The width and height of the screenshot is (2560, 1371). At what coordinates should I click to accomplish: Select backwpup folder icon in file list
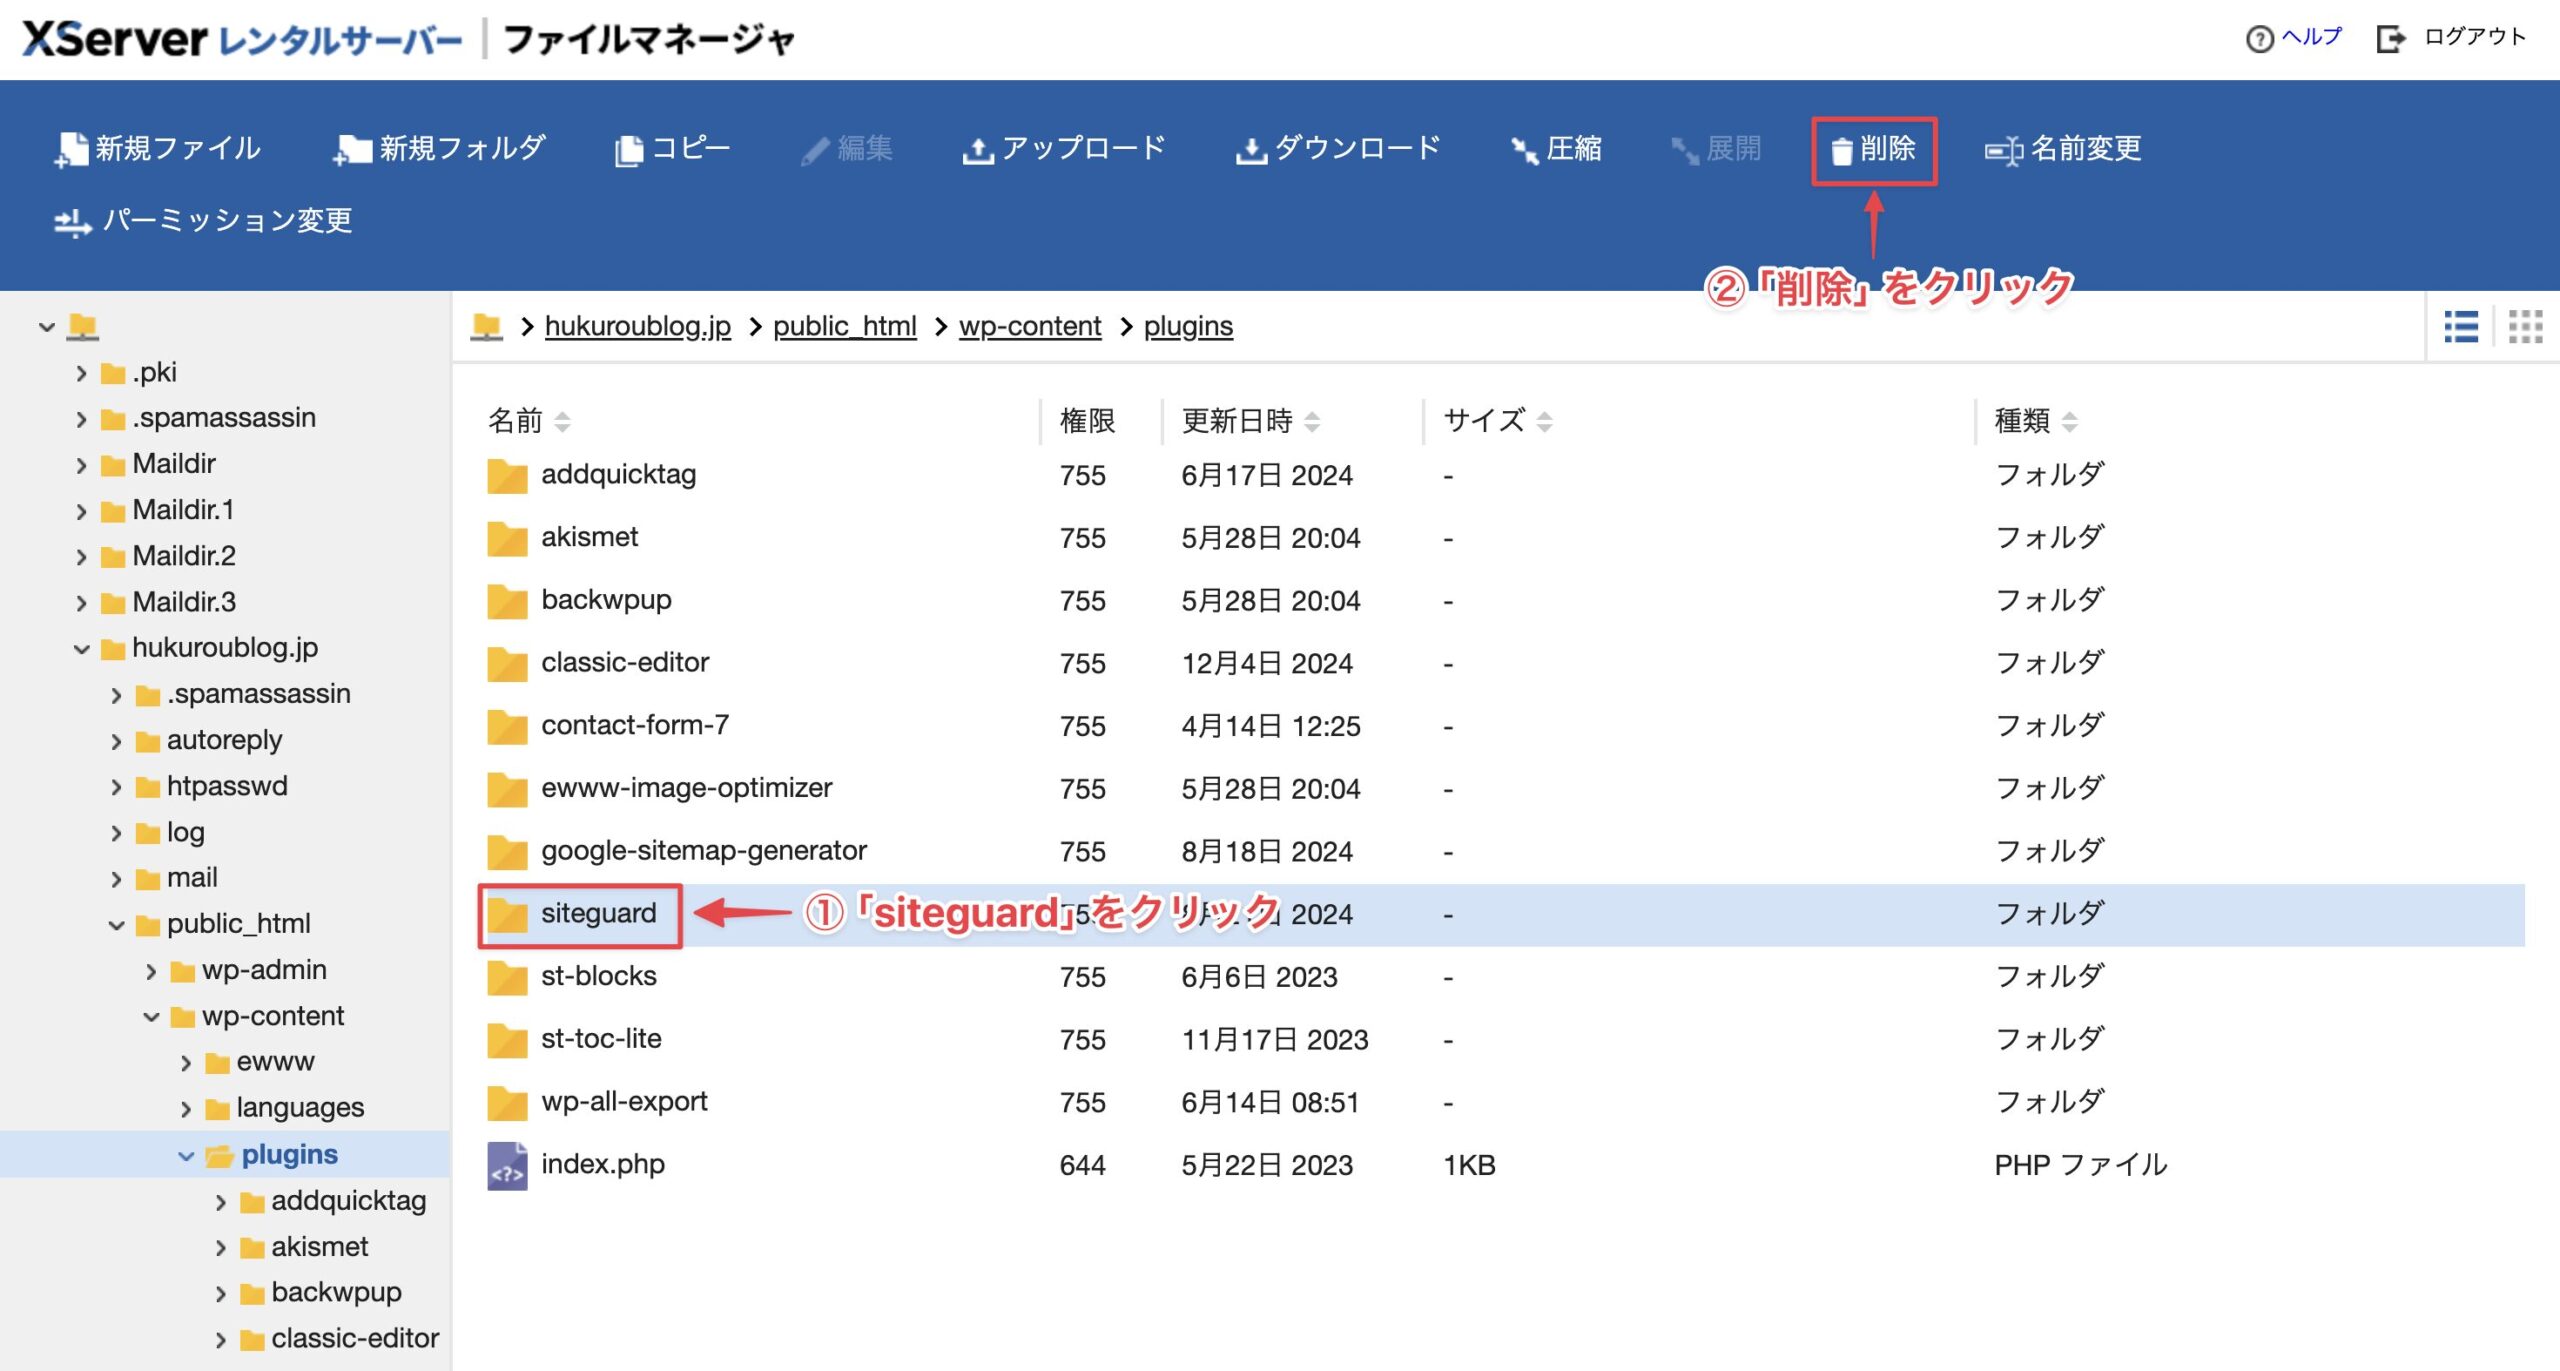point(507,601)
